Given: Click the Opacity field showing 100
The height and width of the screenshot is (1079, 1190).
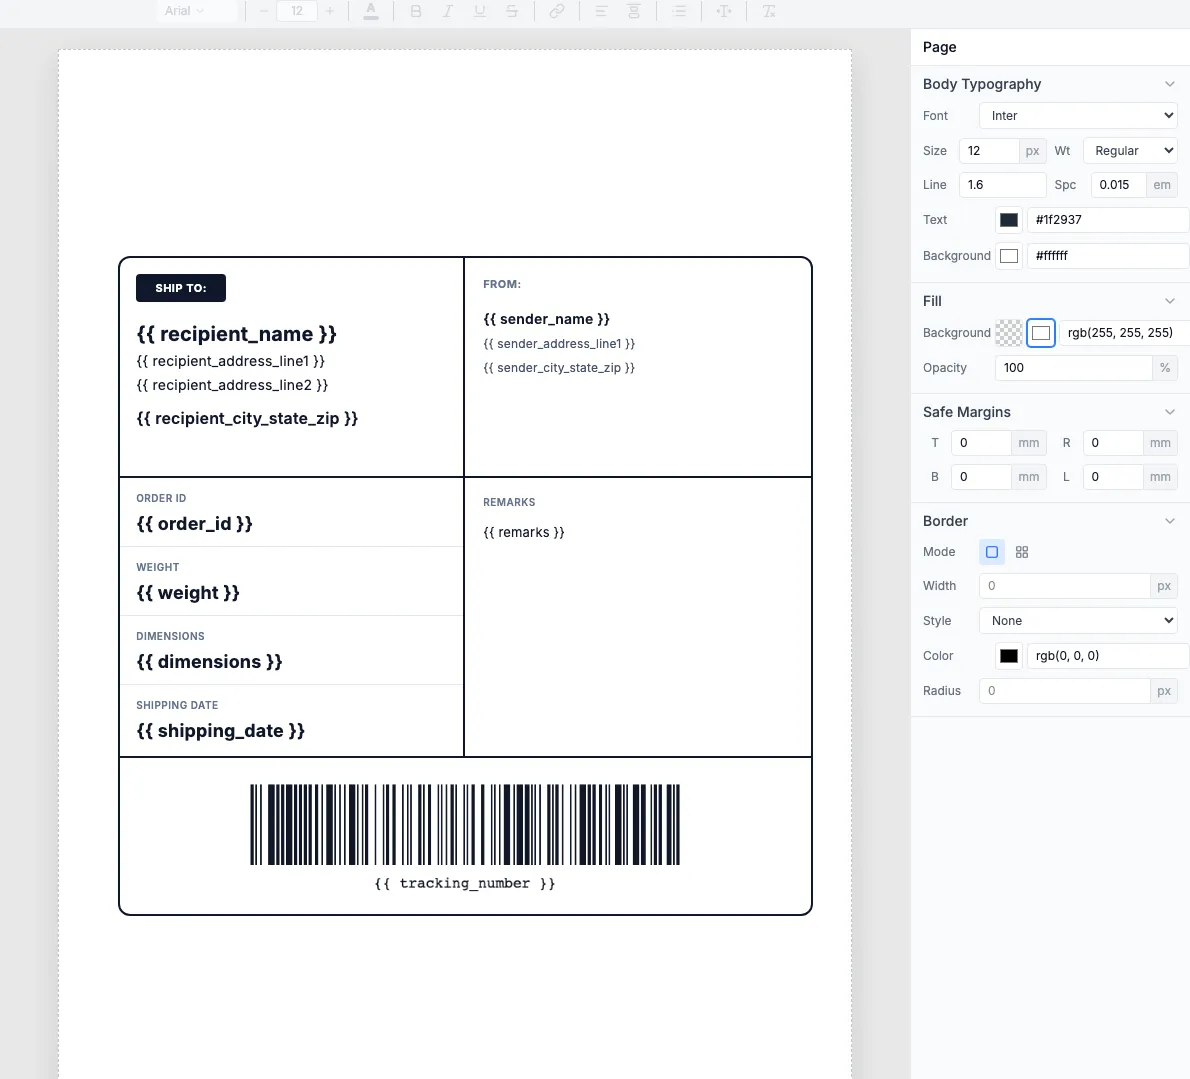Looking at the screenshot, I should pyautogui.click(x=1073, y=367).
